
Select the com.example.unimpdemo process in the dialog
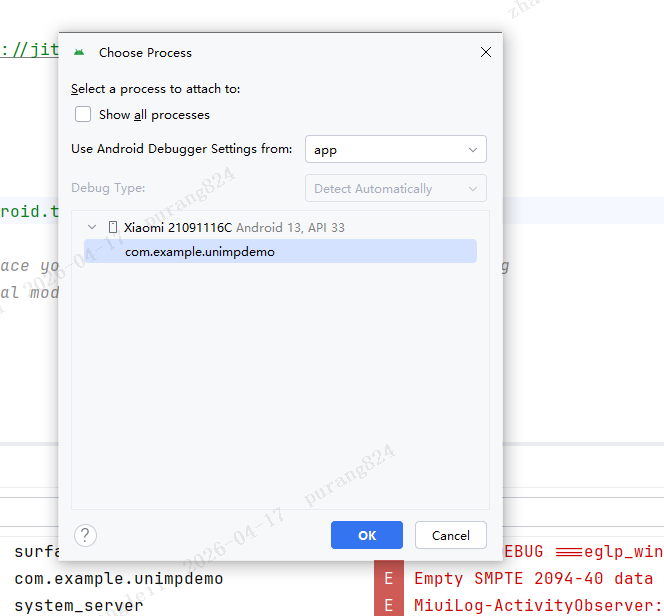199,252
